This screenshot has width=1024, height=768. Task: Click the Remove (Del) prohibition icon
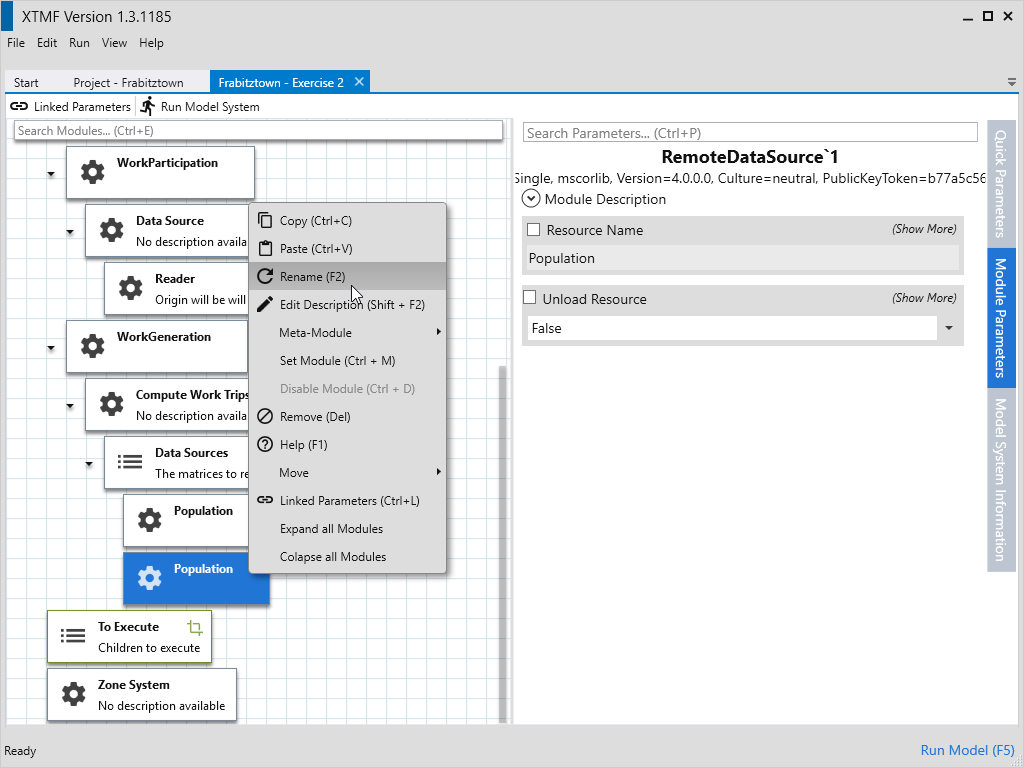tap(265, 417)
